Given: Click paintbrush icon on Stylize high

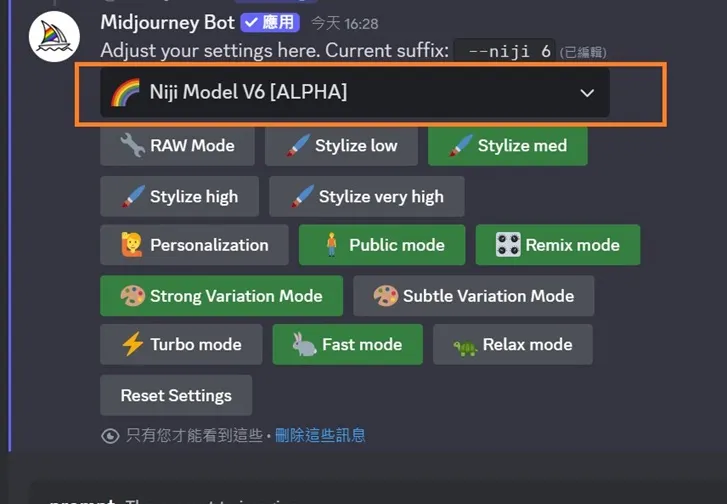Looking at the screenshot, I should [x=133, y=197].
